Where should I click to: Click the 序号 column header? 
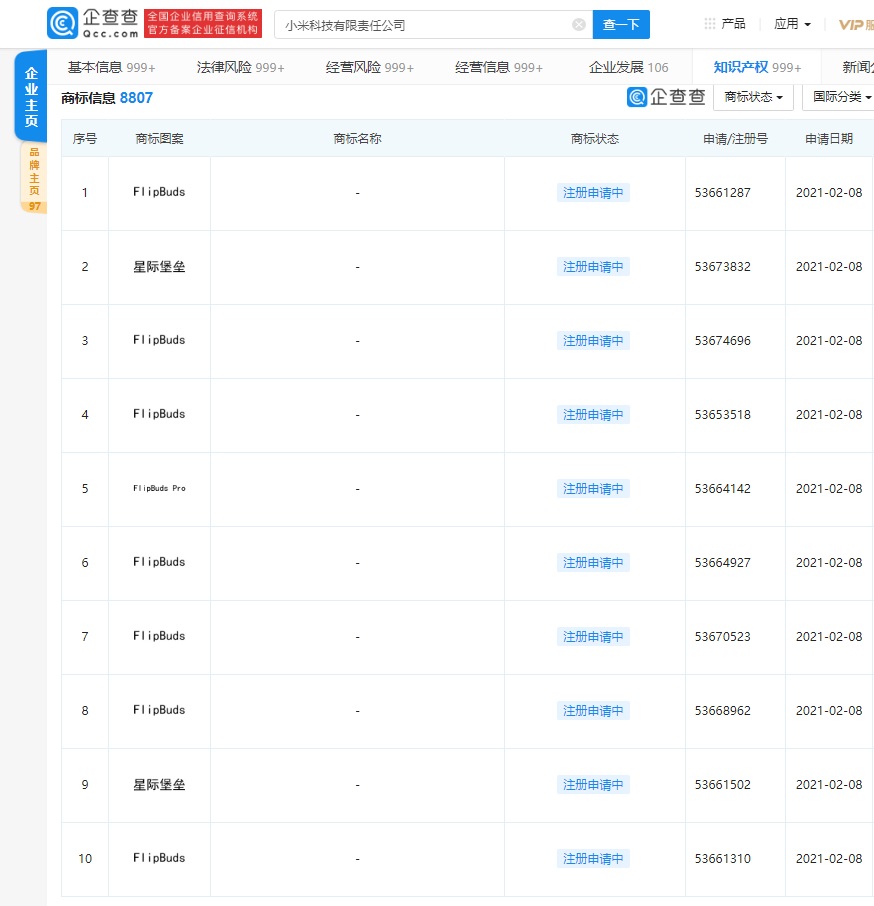pos(85,139)
